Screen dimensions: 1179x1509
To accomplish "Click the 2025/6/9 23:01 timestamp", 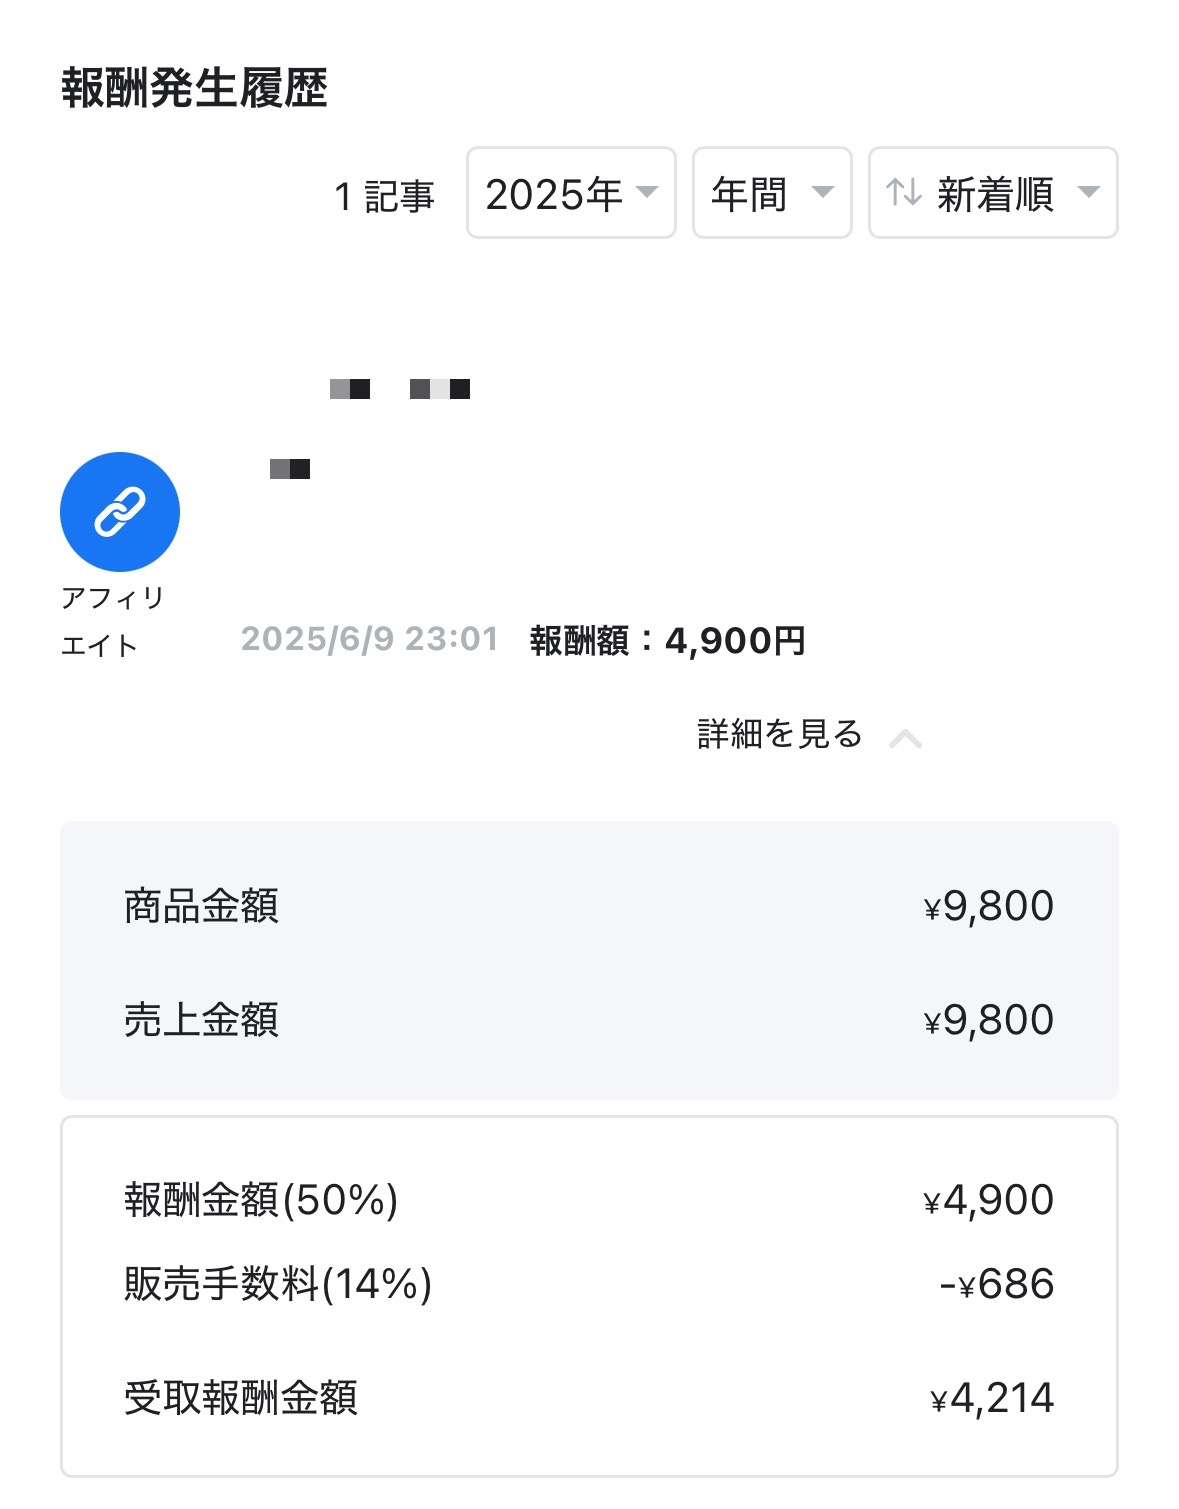I will coord(369,639).
